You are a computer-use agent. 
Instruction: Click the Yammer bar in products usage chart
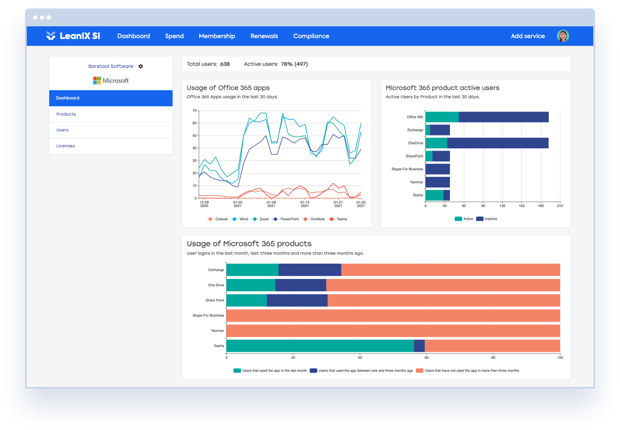point(393,331)
